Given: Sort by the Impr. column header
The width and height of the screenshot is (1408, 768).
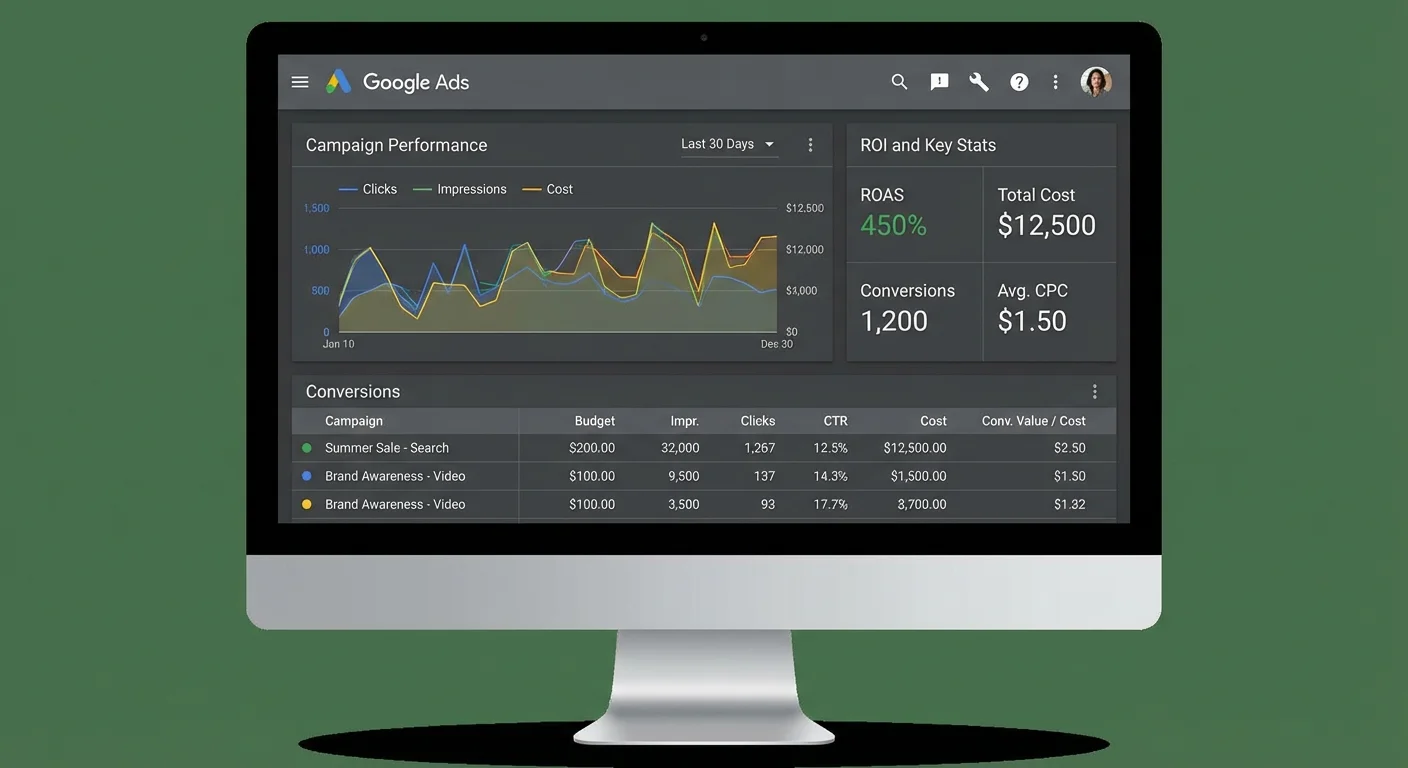Looking at the screenshot, I should (x=684, y=421).
